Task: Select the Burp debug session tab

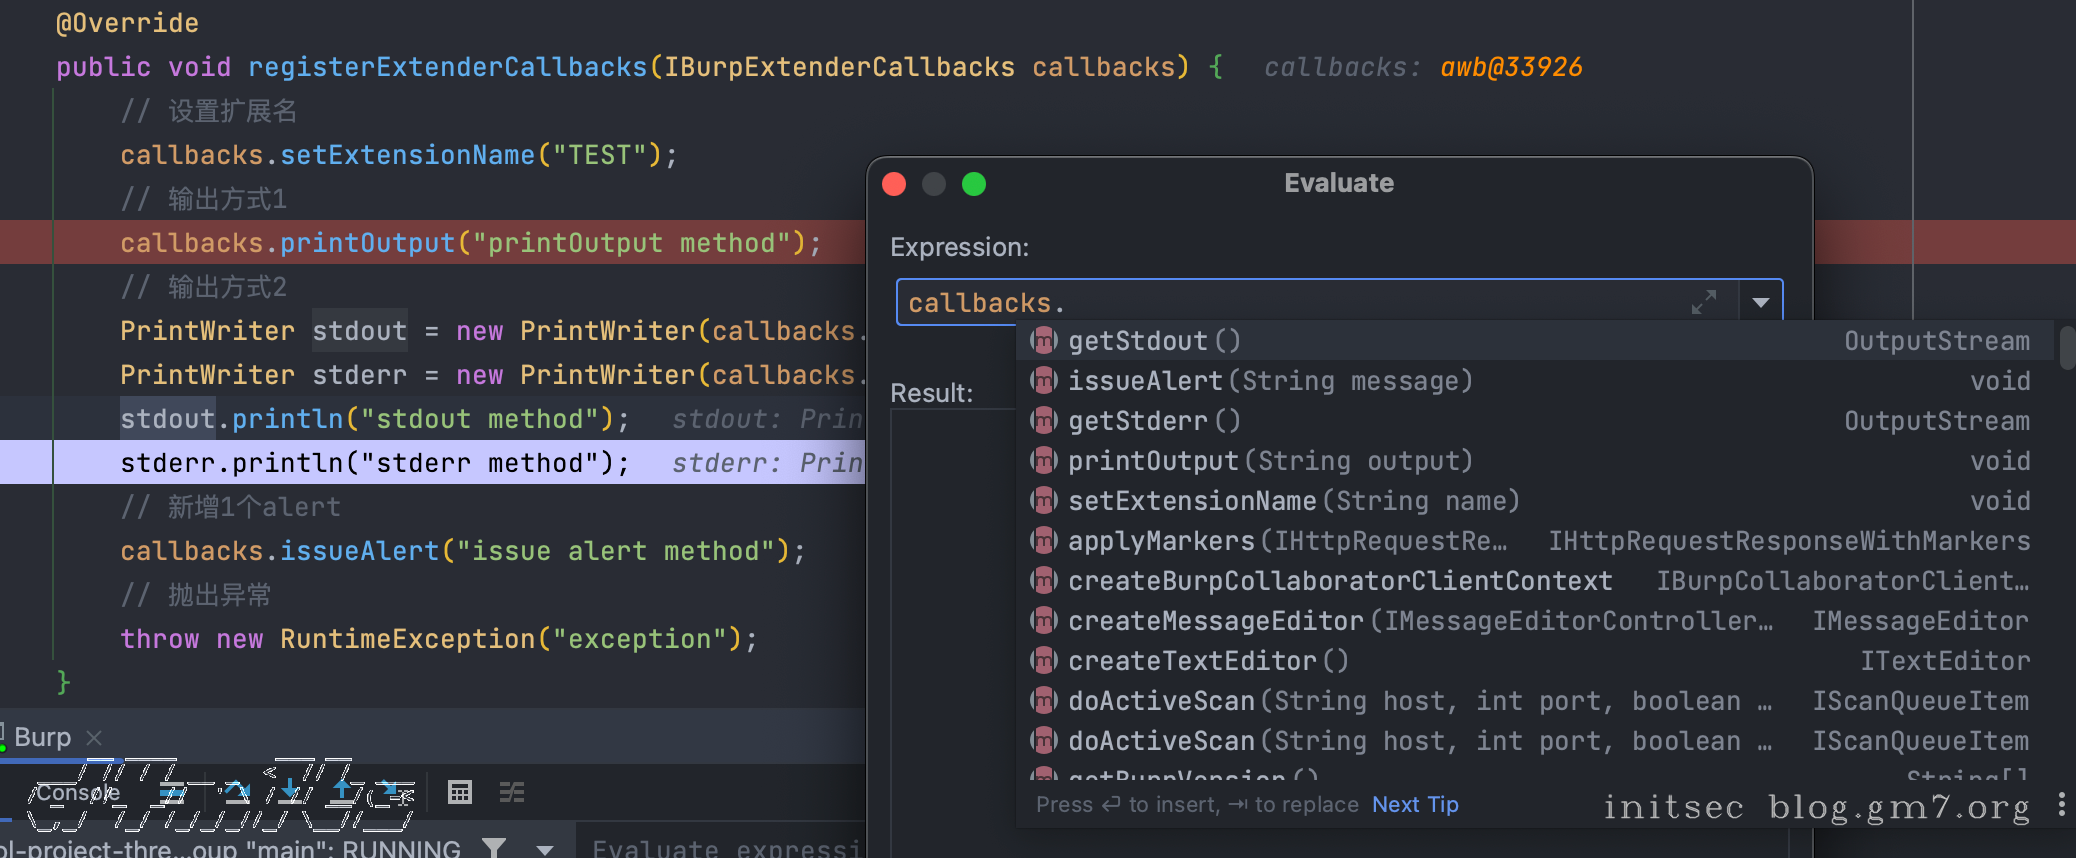Action: 42,737
